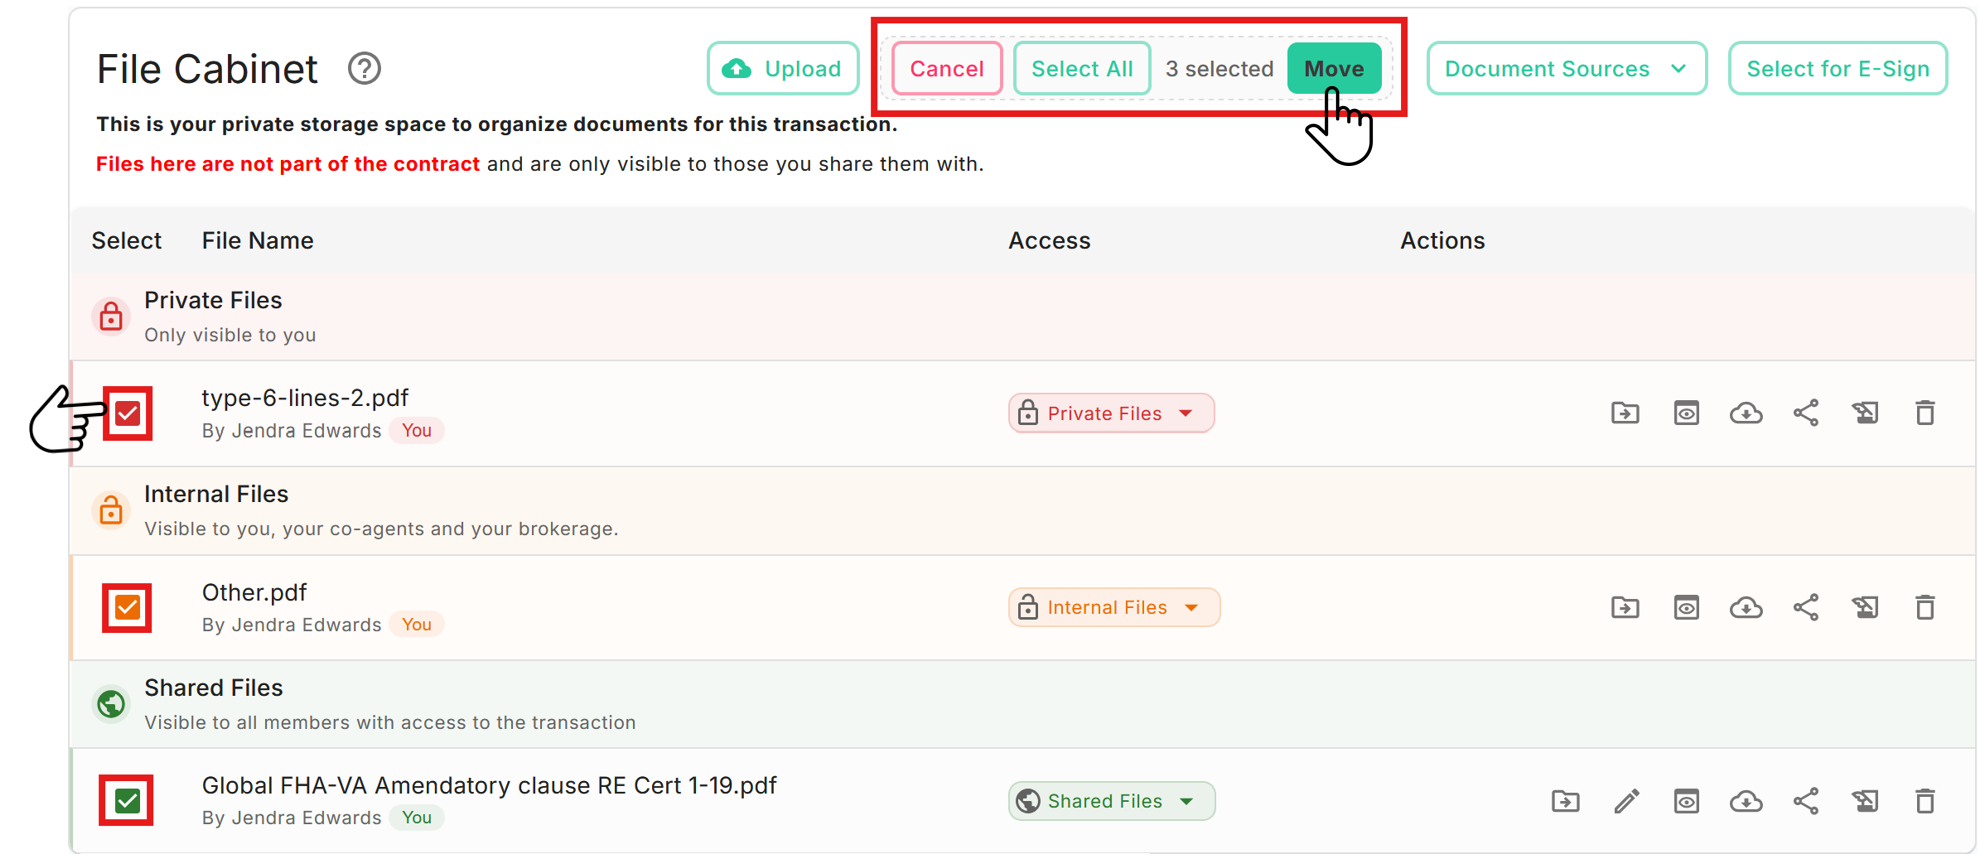
Task: Click the help question mark beside File Cabinet
Action: coord(364,69)
